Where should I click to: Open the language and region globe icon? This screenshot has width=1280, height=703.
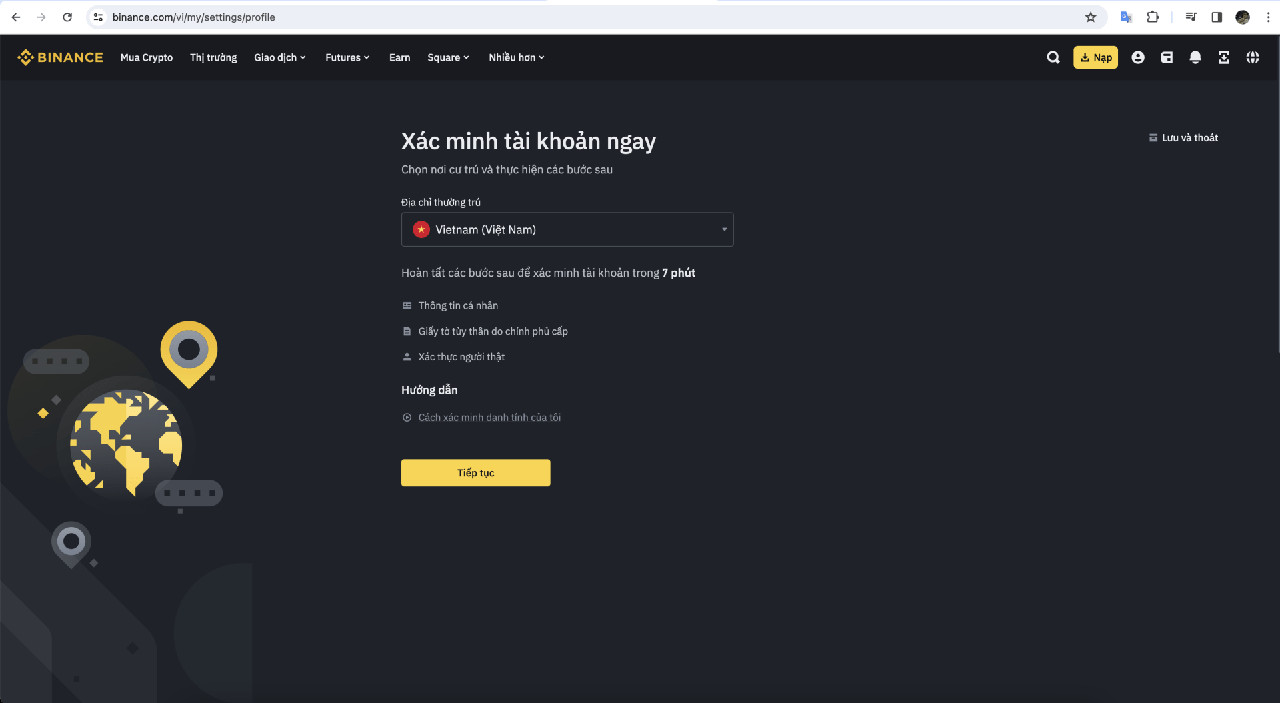(x=1252, y=57)
